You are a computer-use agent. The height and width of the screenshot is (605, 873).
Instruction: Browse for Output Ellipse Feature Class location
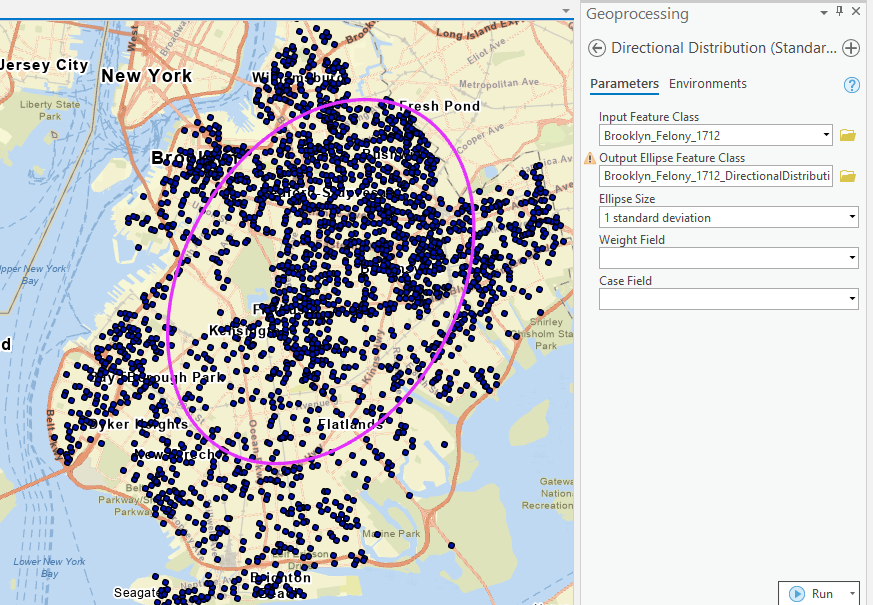tap(848, 176)
